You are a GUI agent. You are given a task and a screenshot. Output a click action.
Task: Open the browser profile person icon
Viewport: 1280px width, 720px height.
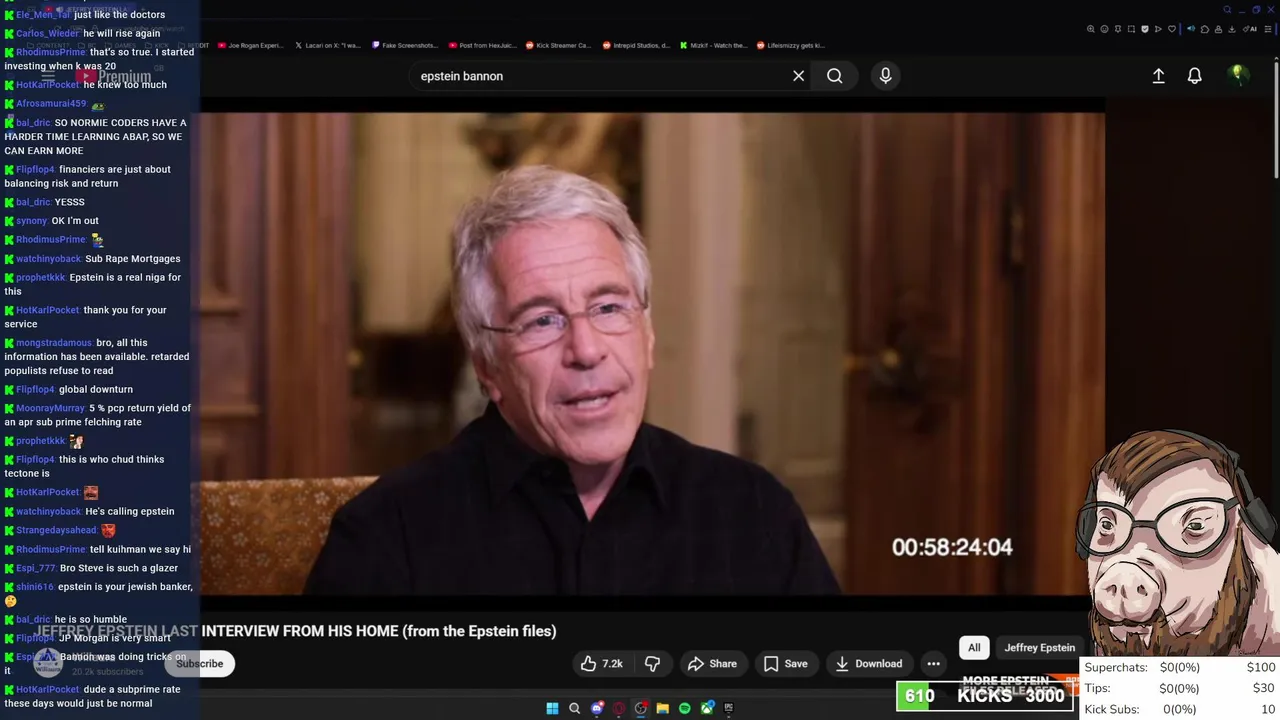click(1218, 29)
